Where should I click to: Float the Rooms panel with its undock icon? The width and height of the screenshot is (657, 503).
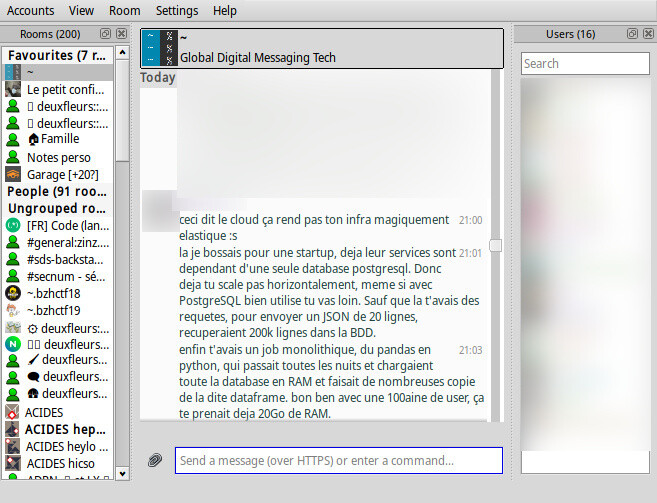pyautogui.click(x=105, y=34)
